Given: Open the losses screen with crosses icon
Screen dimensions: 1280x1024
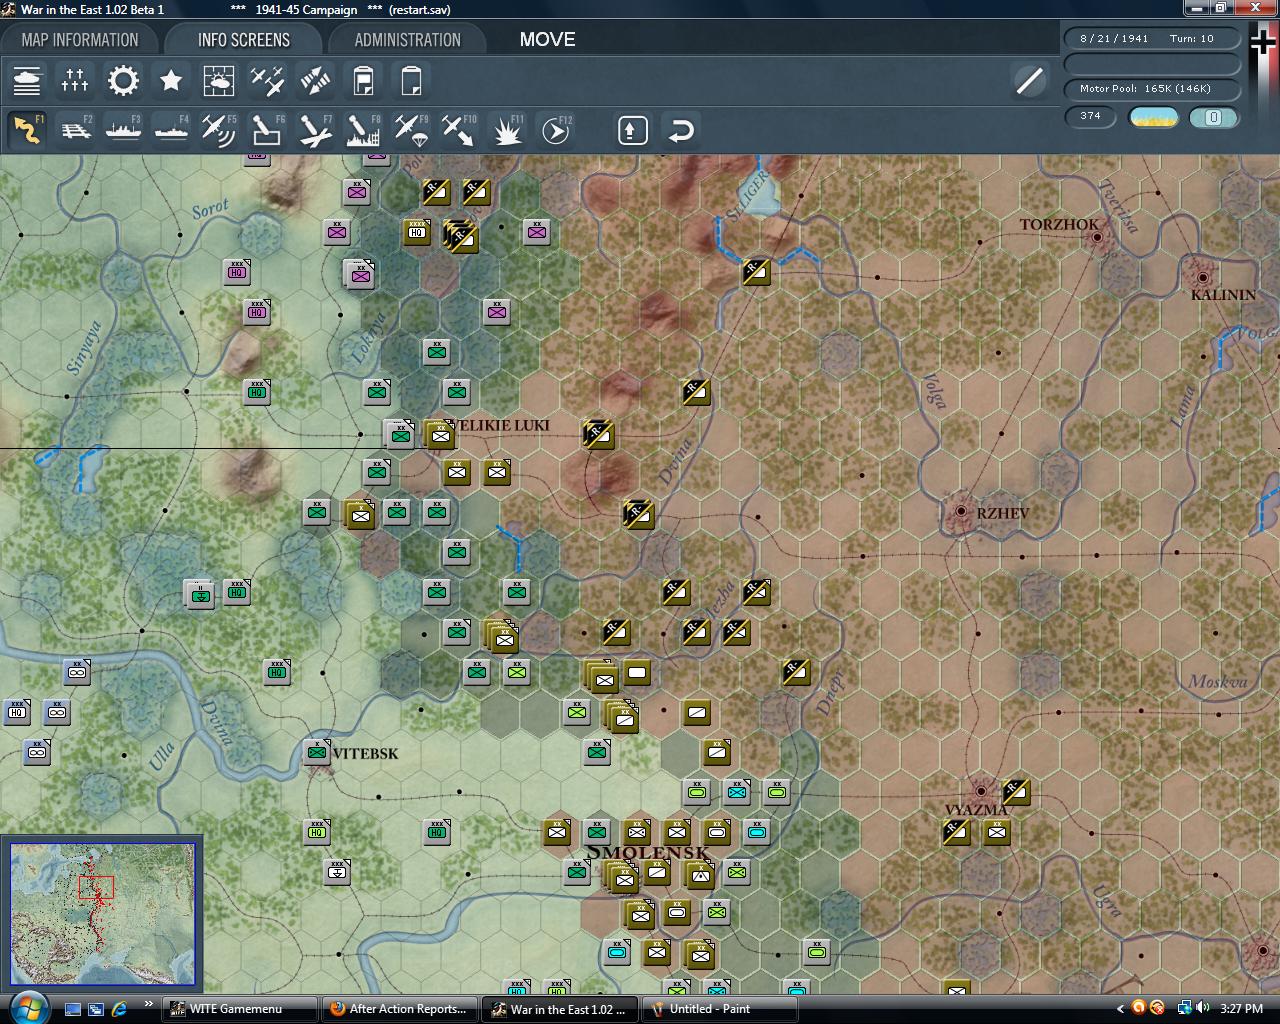Looking at the screenshot, I should coord(75,81).
